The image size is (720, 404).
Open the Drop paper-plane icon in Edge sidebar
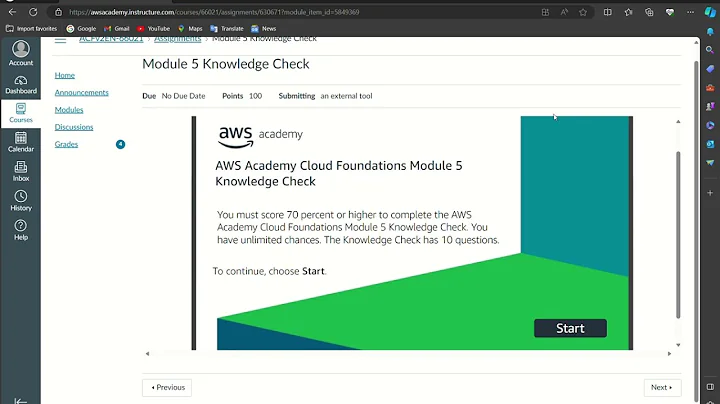(710, 163)
